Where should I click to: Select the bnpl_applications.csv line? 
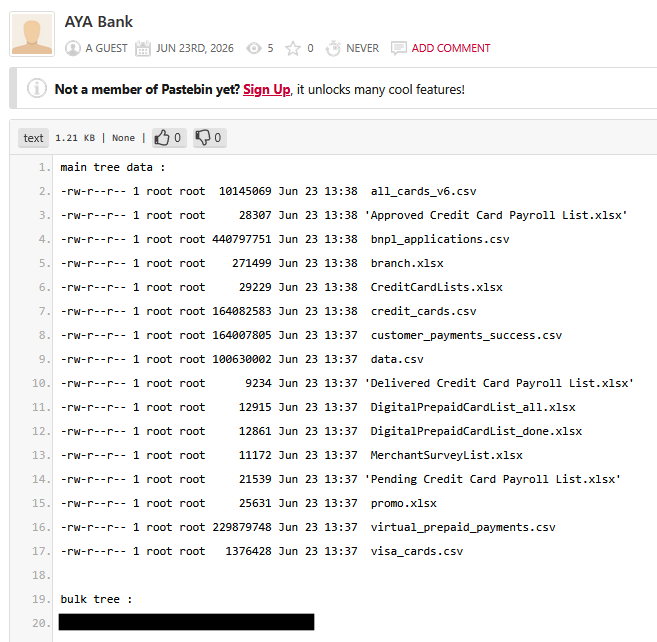tap(285, 239)
